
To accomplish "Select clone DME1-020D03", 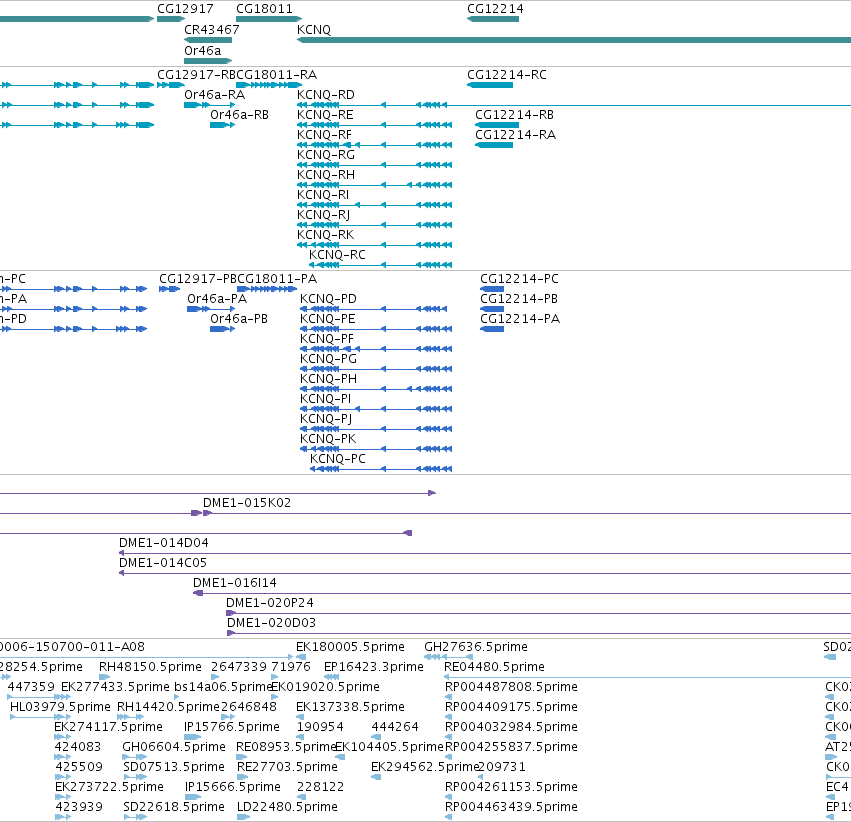I will pos(271,623).
